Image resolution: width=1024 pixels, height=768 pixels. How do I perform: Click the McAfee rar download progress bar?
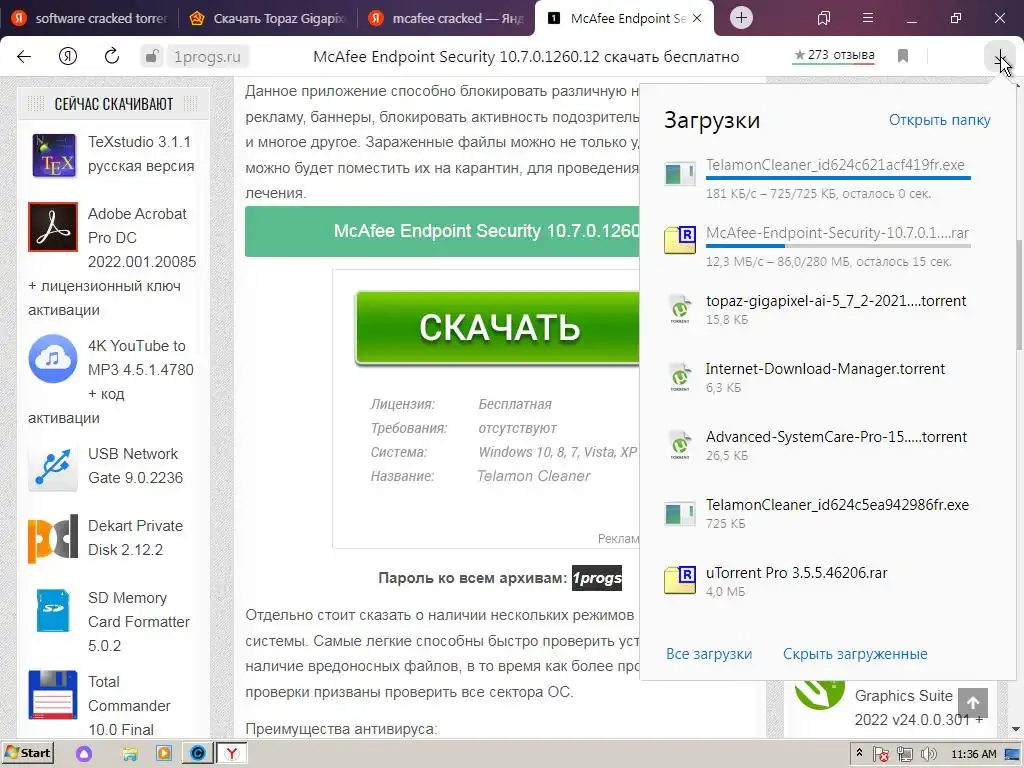838,246
